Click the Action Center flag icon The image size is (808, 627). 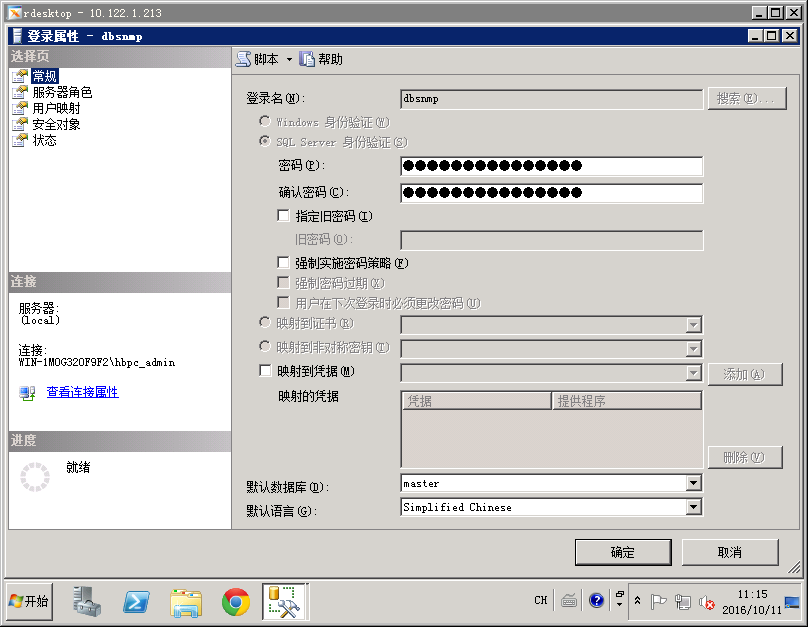(x=658, y=601)
